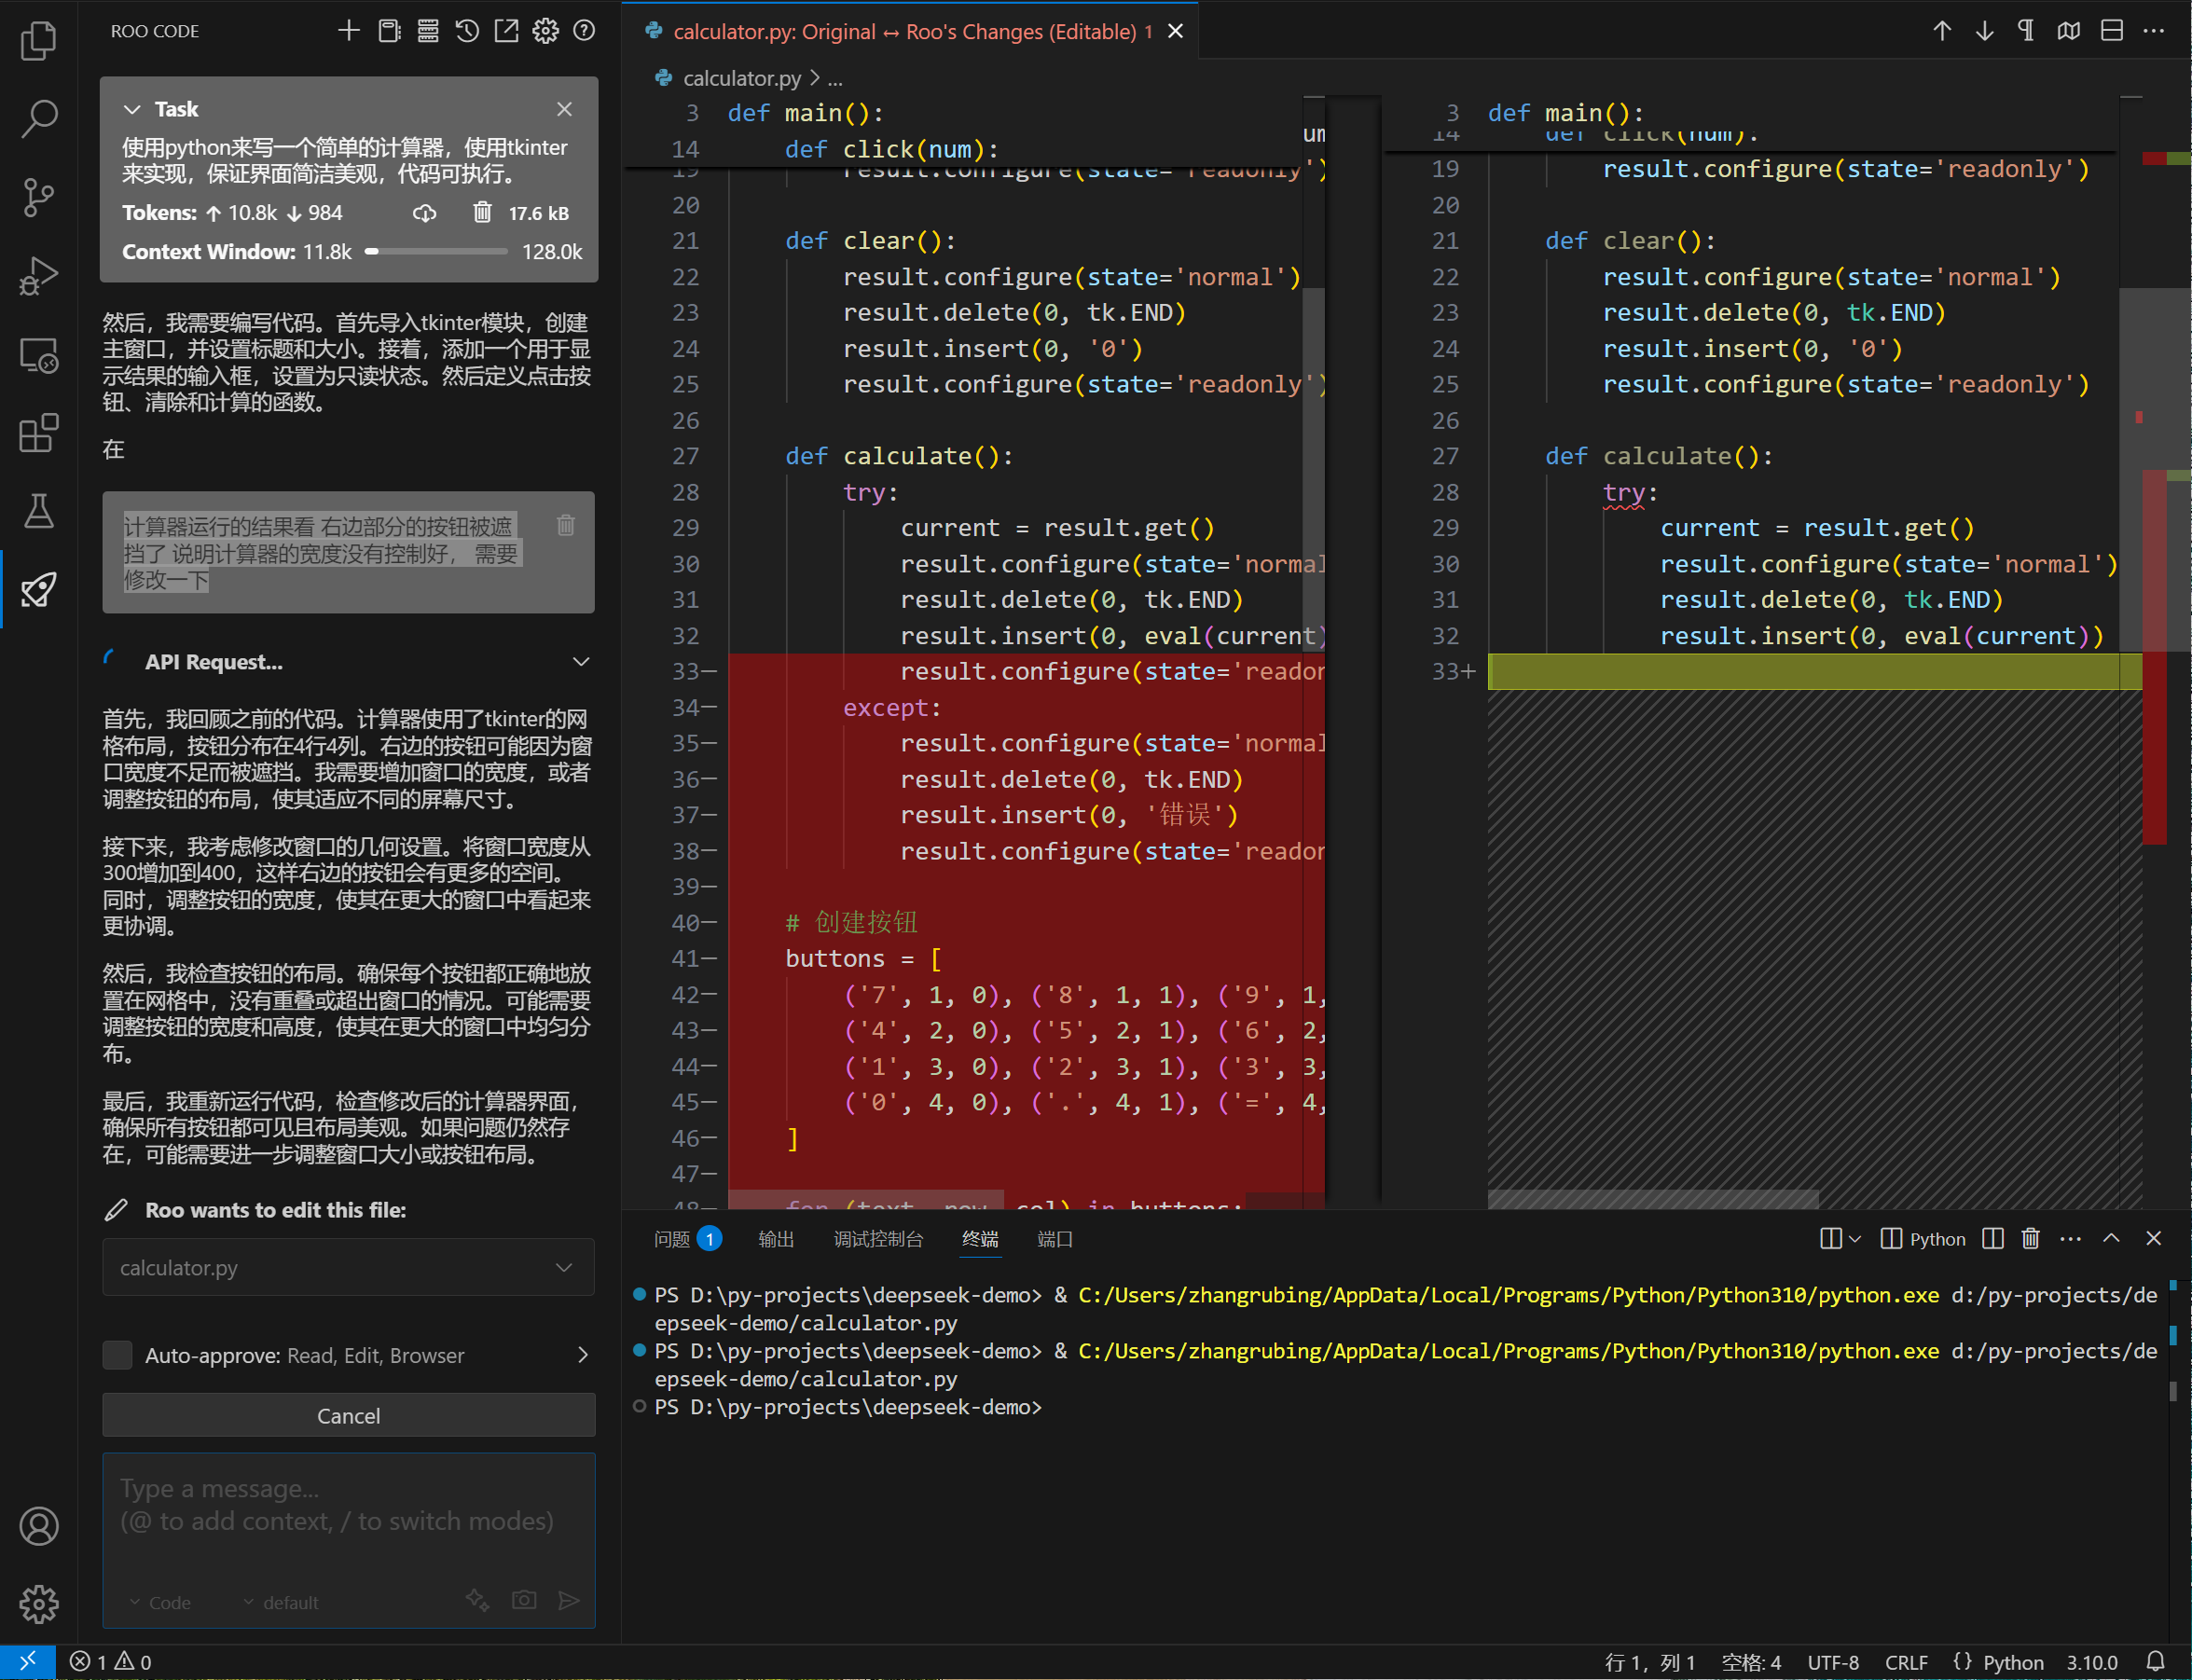Cancel the Roo edit request
Screen dimensions: 2192x1680
[x=349, y=1415]
